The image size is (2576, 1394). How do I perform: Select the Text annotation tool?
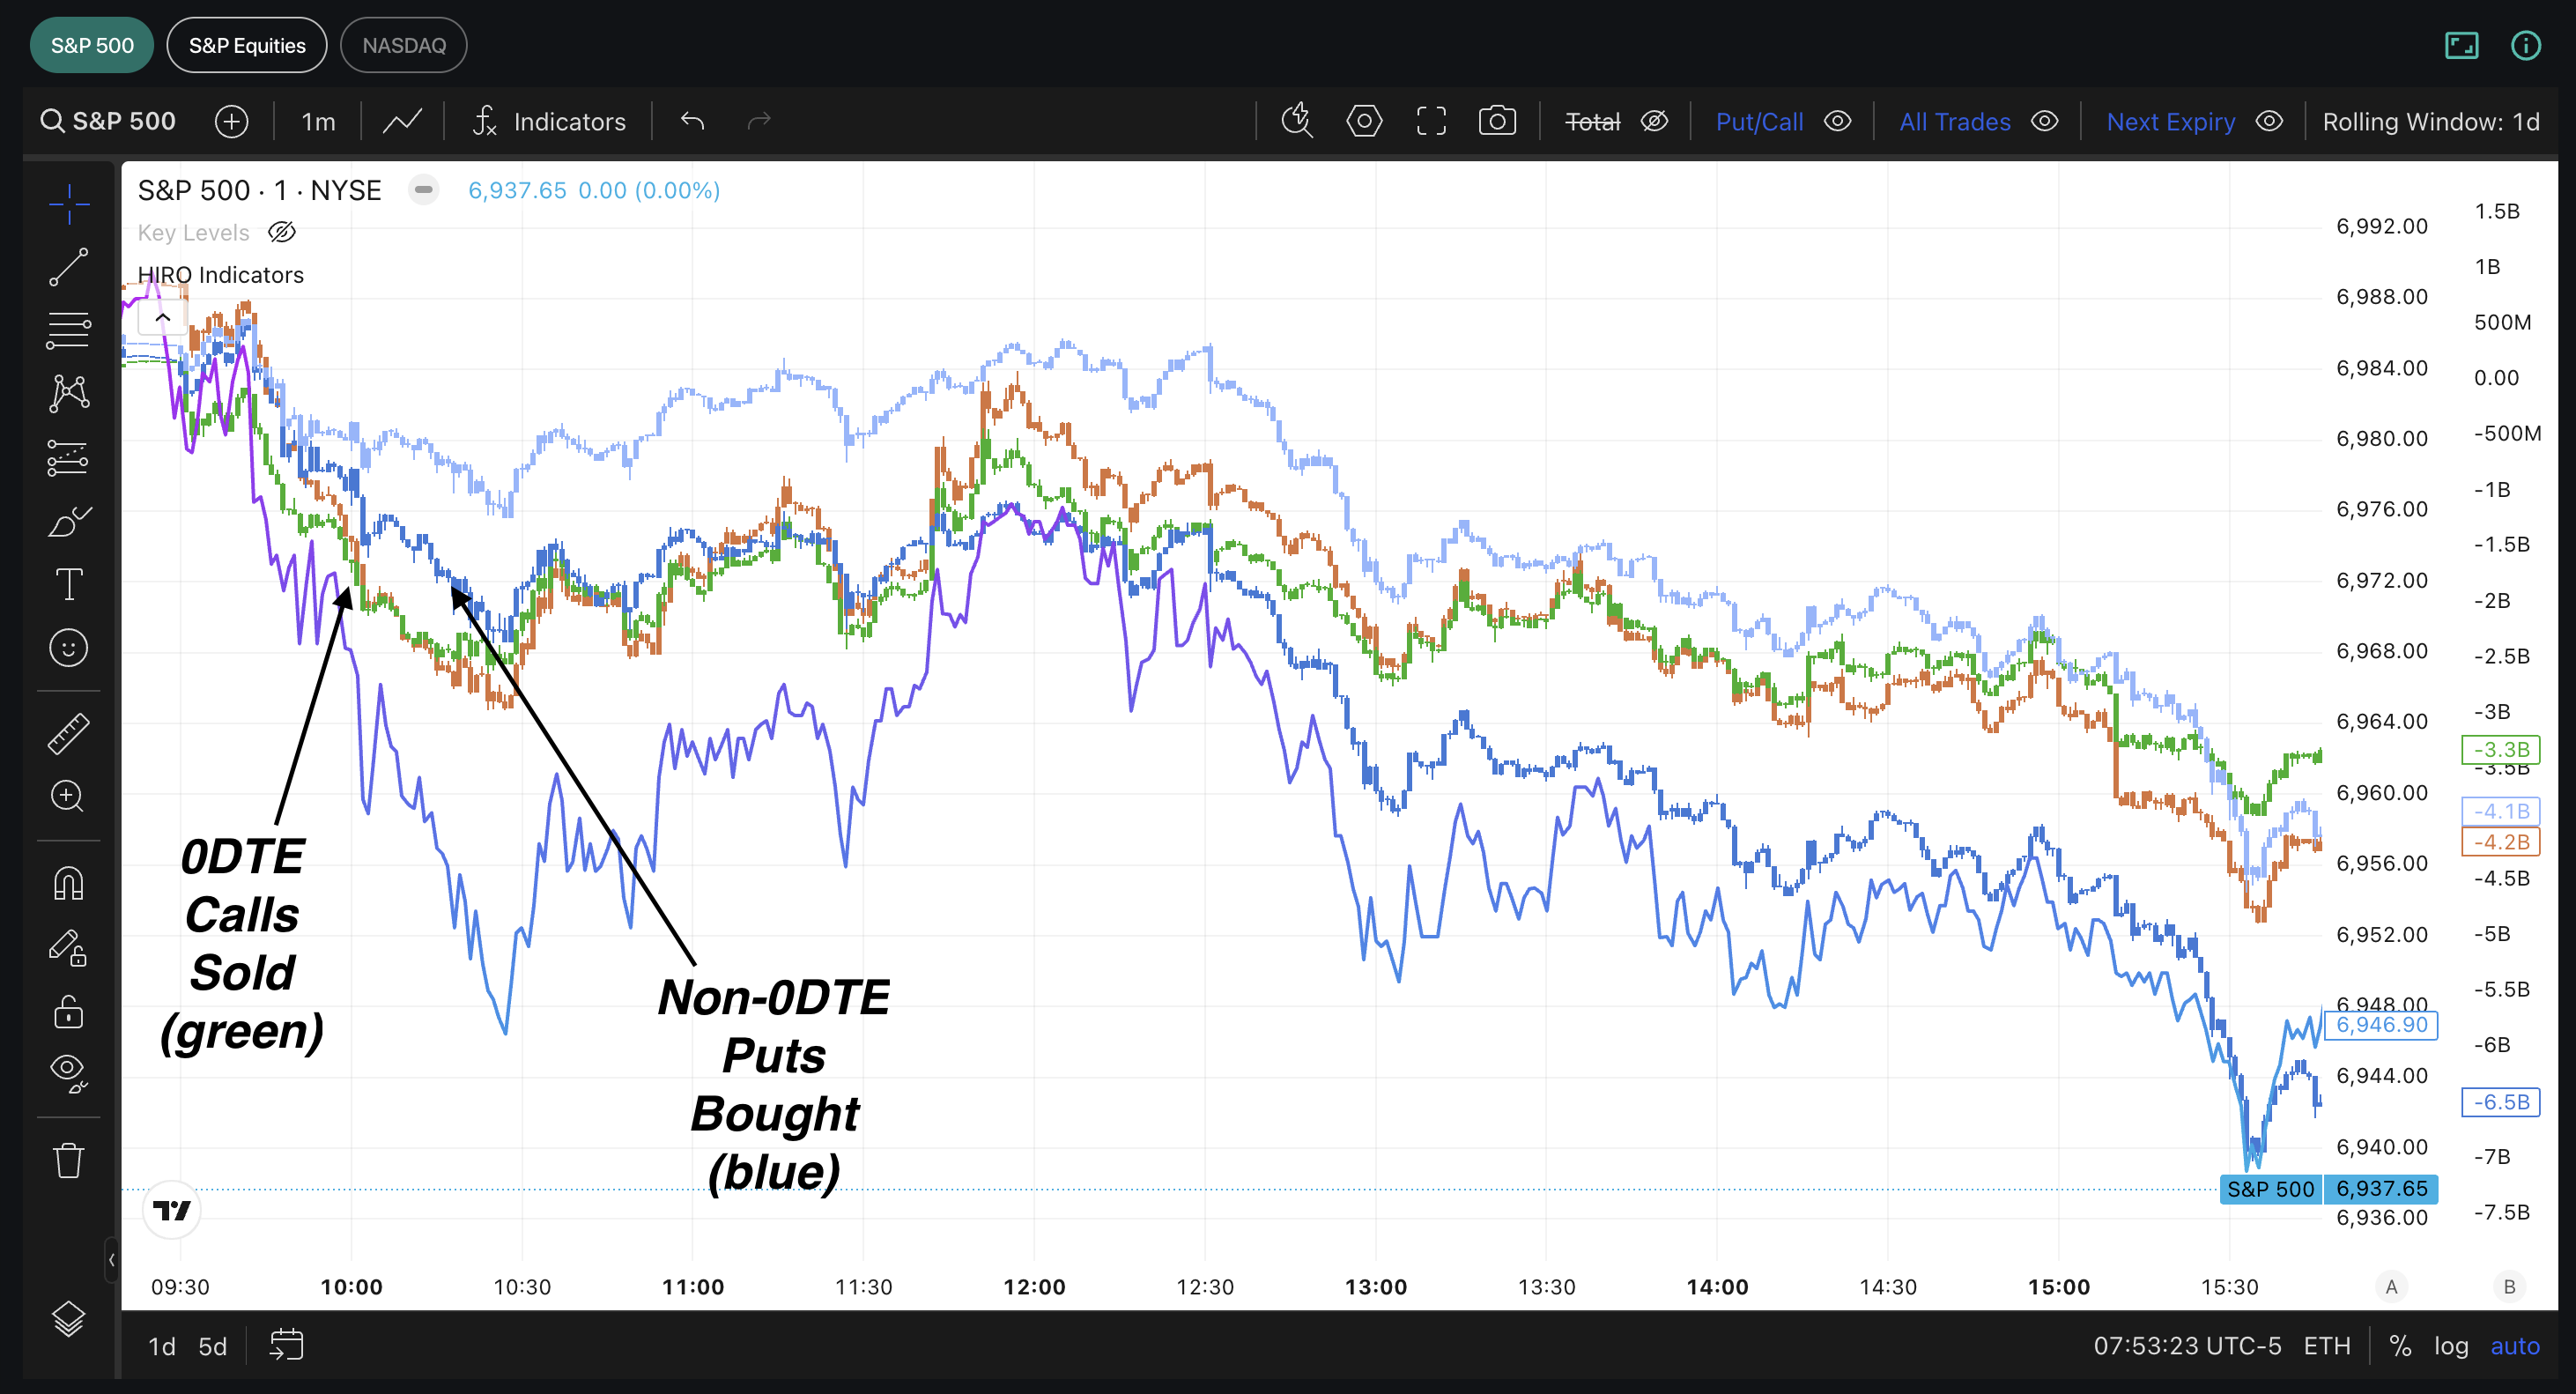pyautogui.click(x=68, y=584)
